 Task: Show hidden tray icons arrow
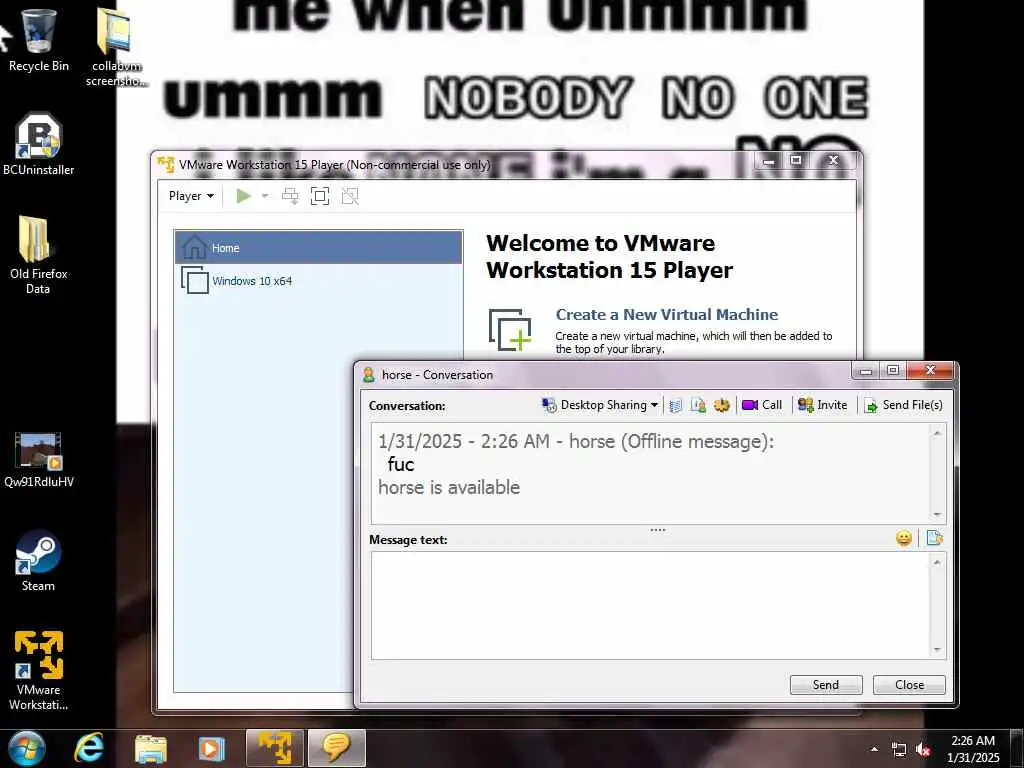click(874, 749)
